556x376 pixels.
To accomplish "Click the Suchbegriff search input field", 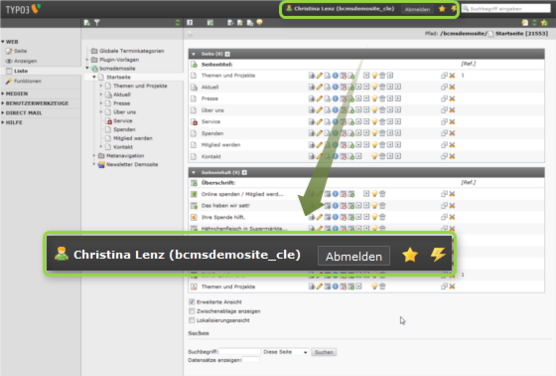I will pyautogui.click(x=240, y=352).
